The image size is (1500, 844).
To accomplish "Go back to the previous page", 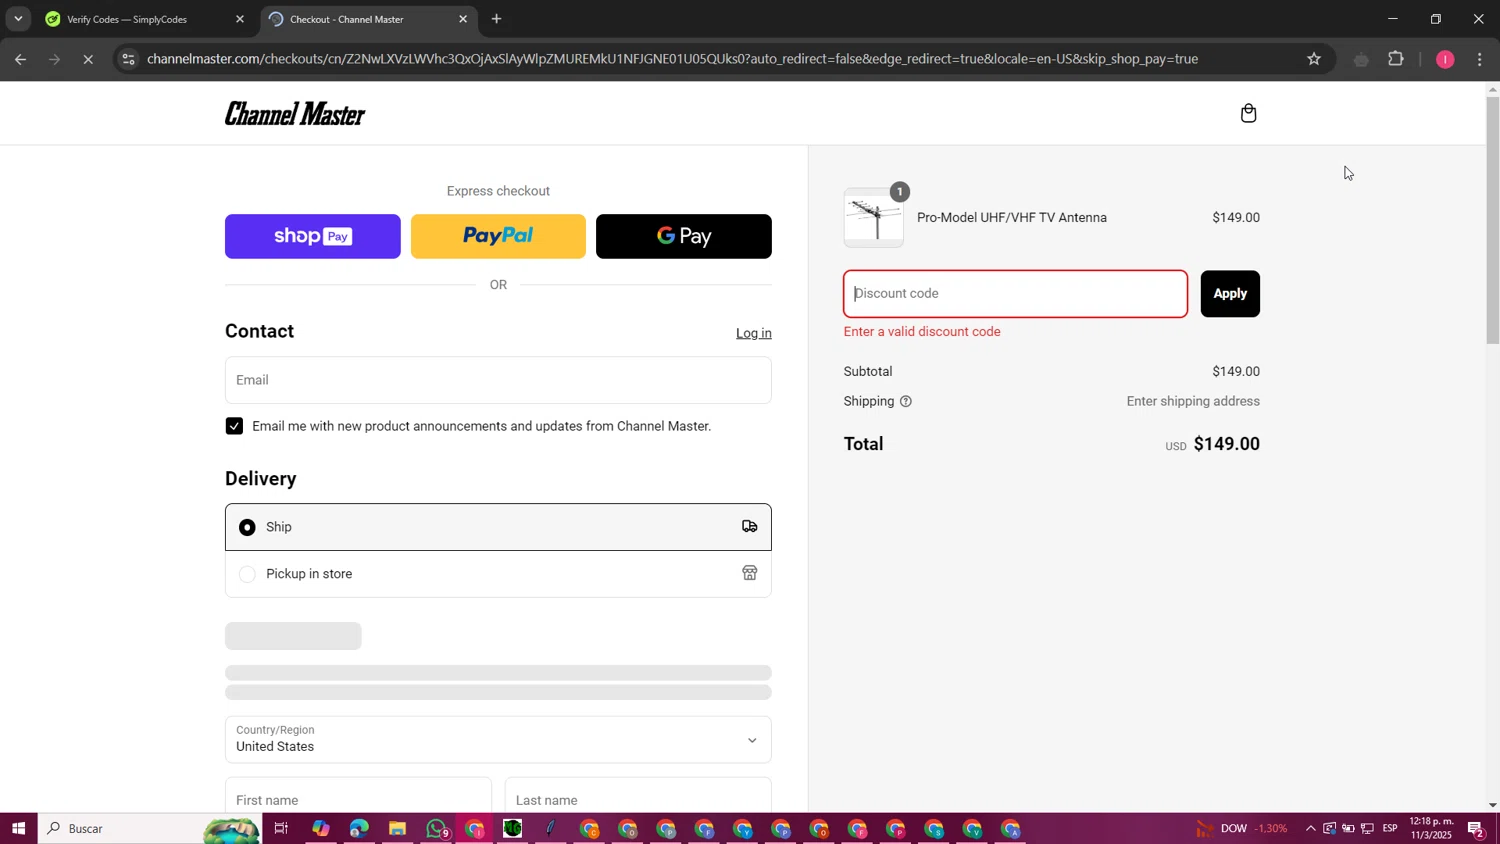I will [20, 59].
